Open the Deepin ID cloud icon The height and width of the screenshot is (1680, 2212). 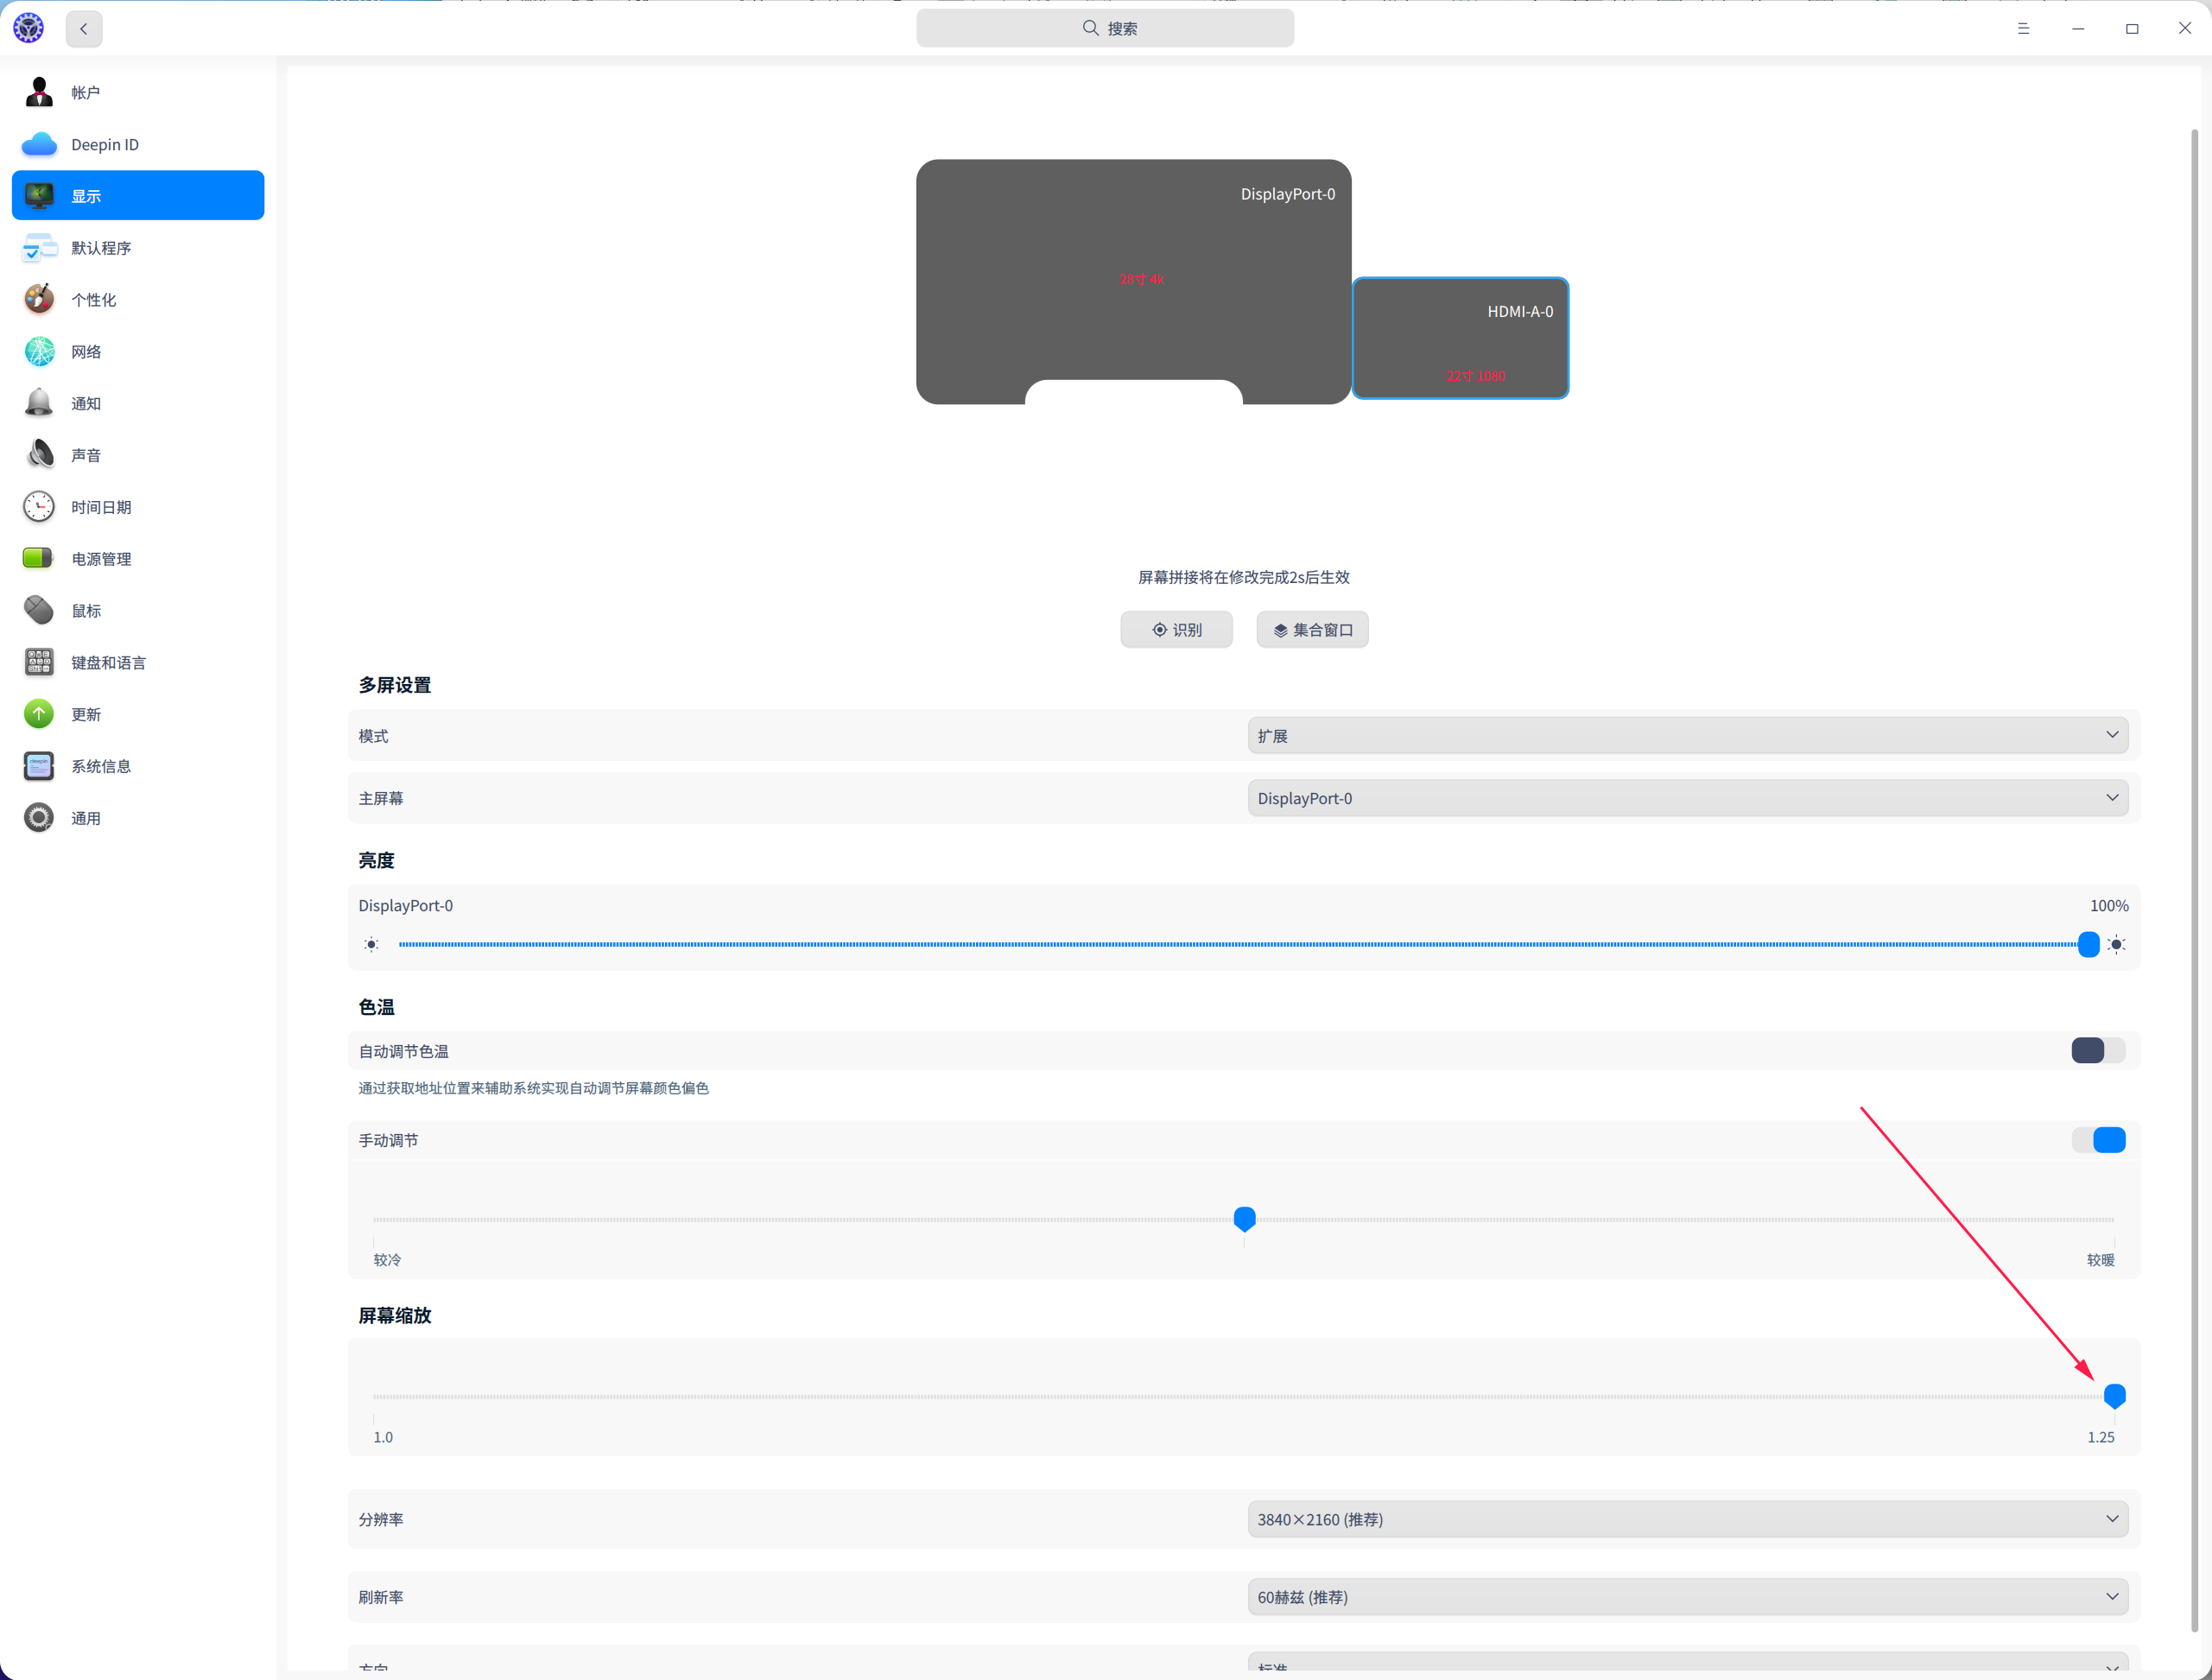pyautogui.click(x=39, y=144)
